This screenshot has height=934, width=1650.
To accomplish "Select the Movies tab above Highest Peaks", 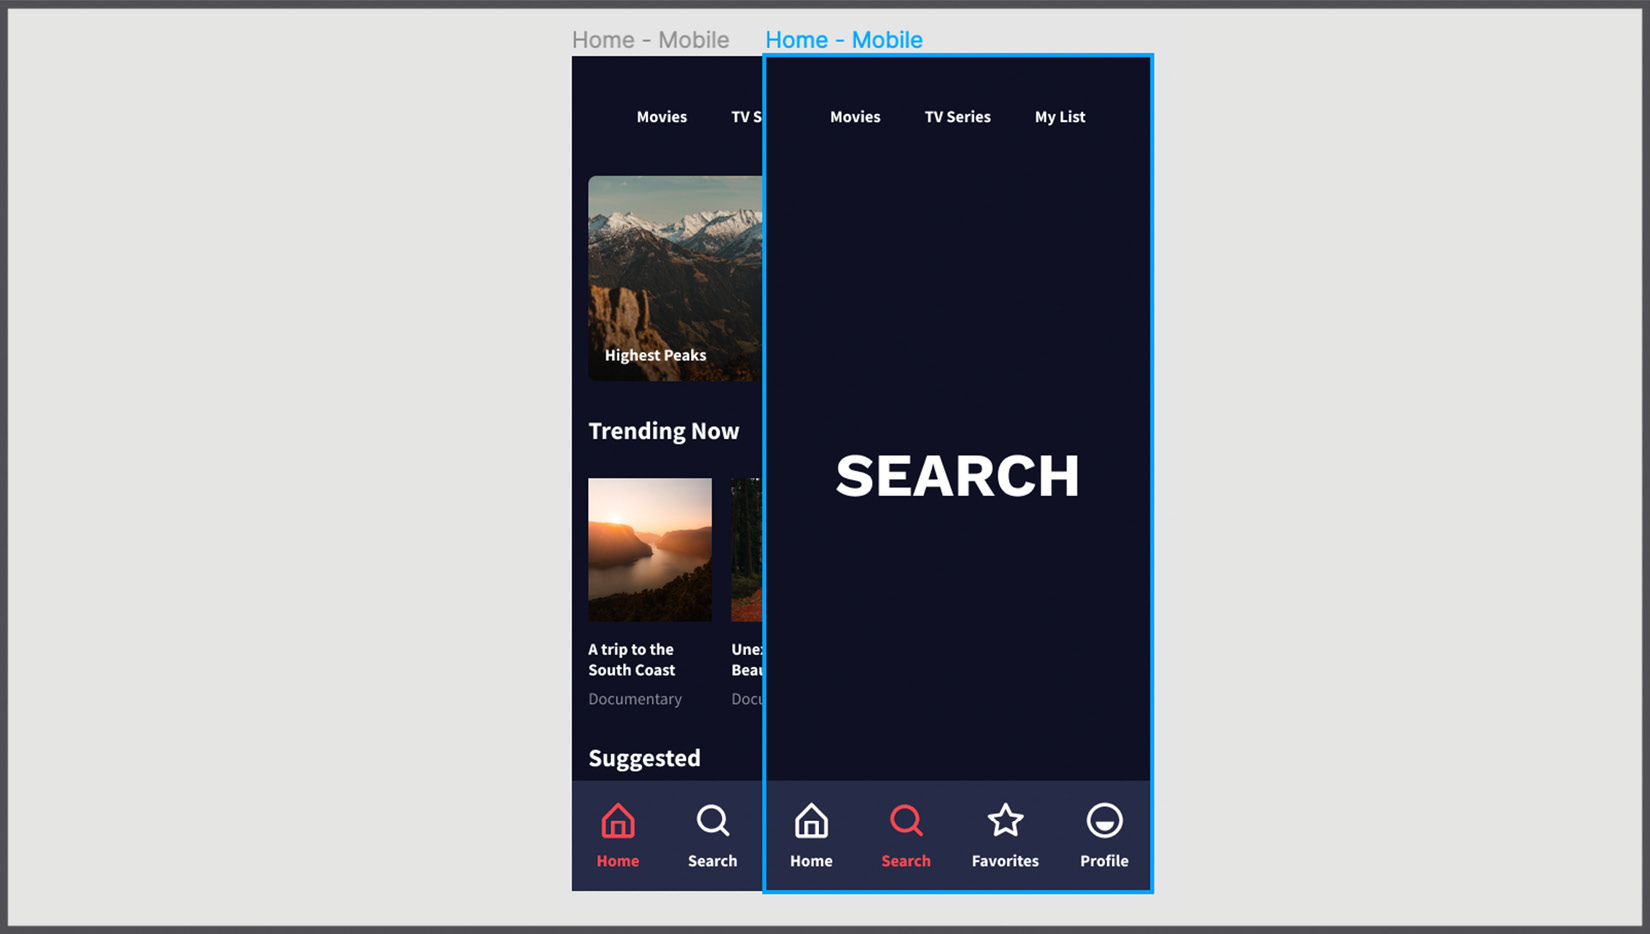I will pos(661,117).
